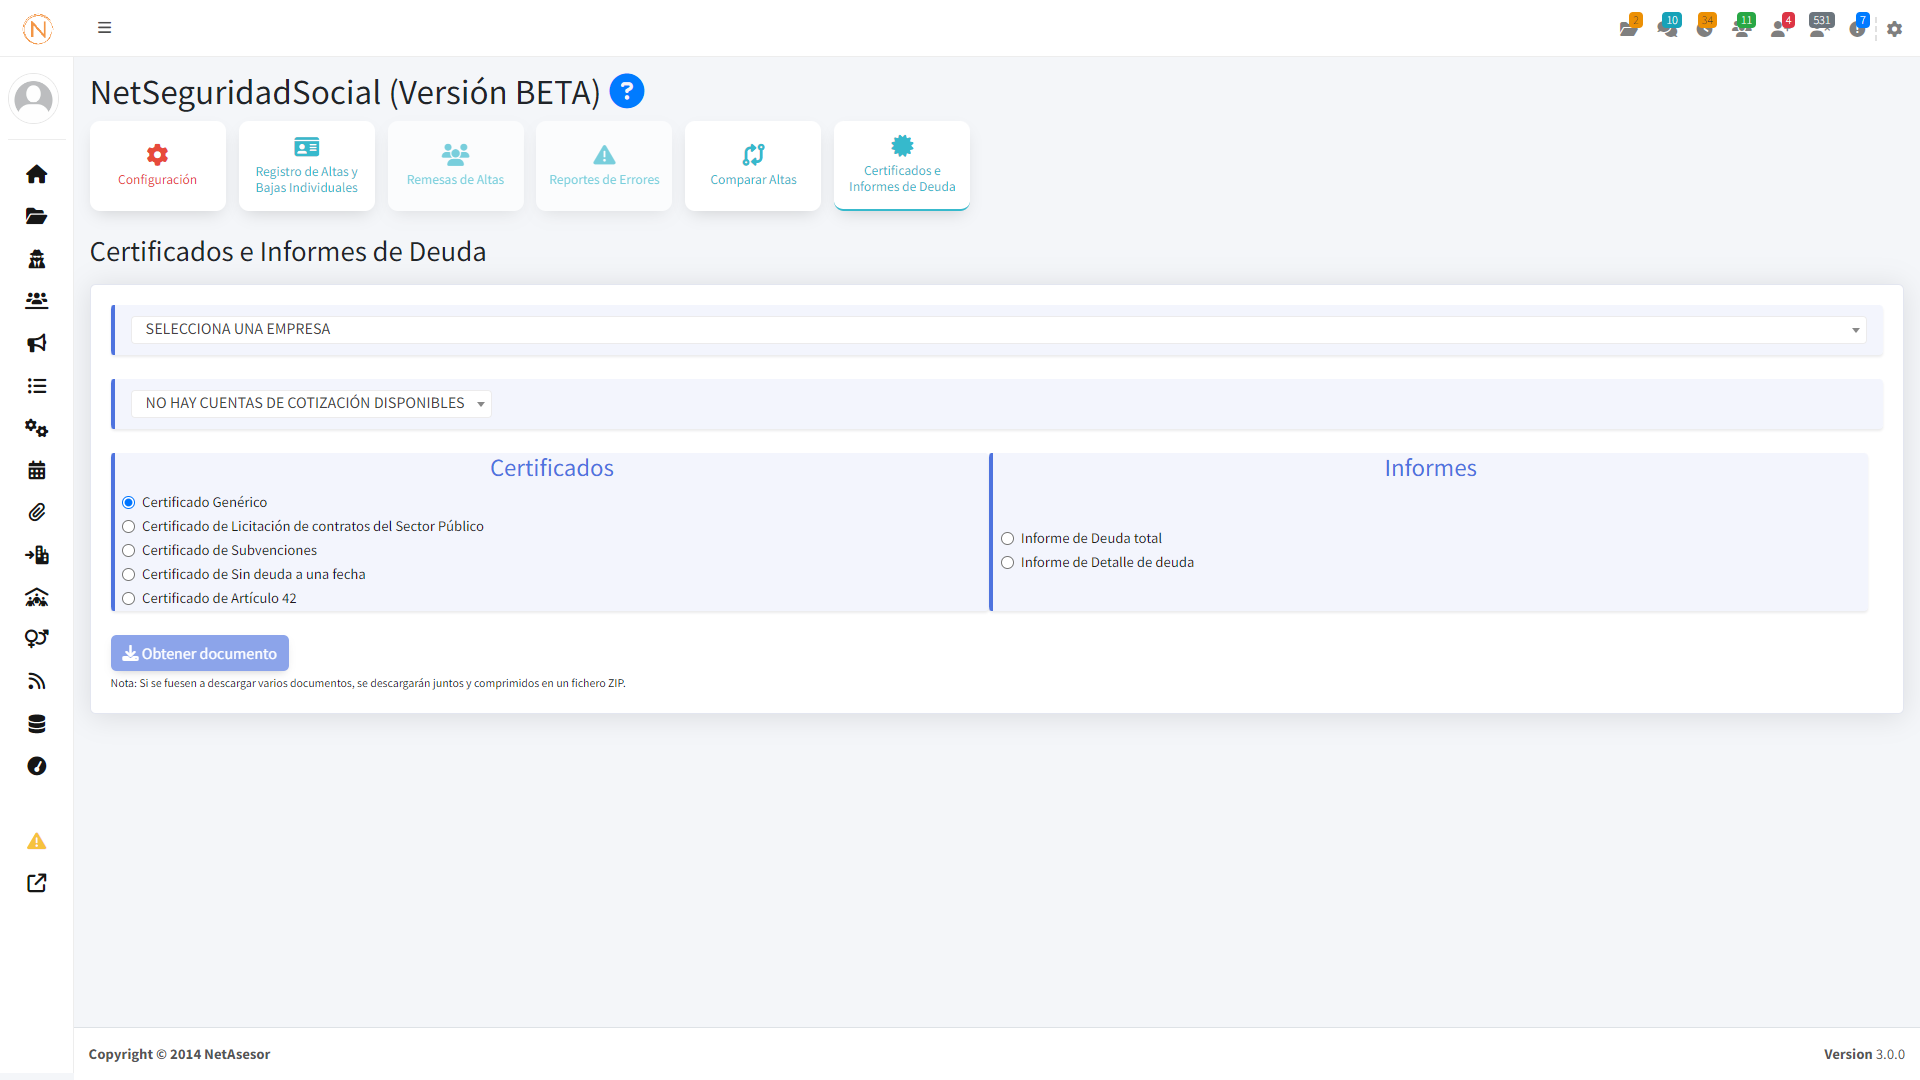Click the blue help question mark icon
Image resolution: width=1920 pixels, height=1080 pixels.
click(x=627, y=91)
